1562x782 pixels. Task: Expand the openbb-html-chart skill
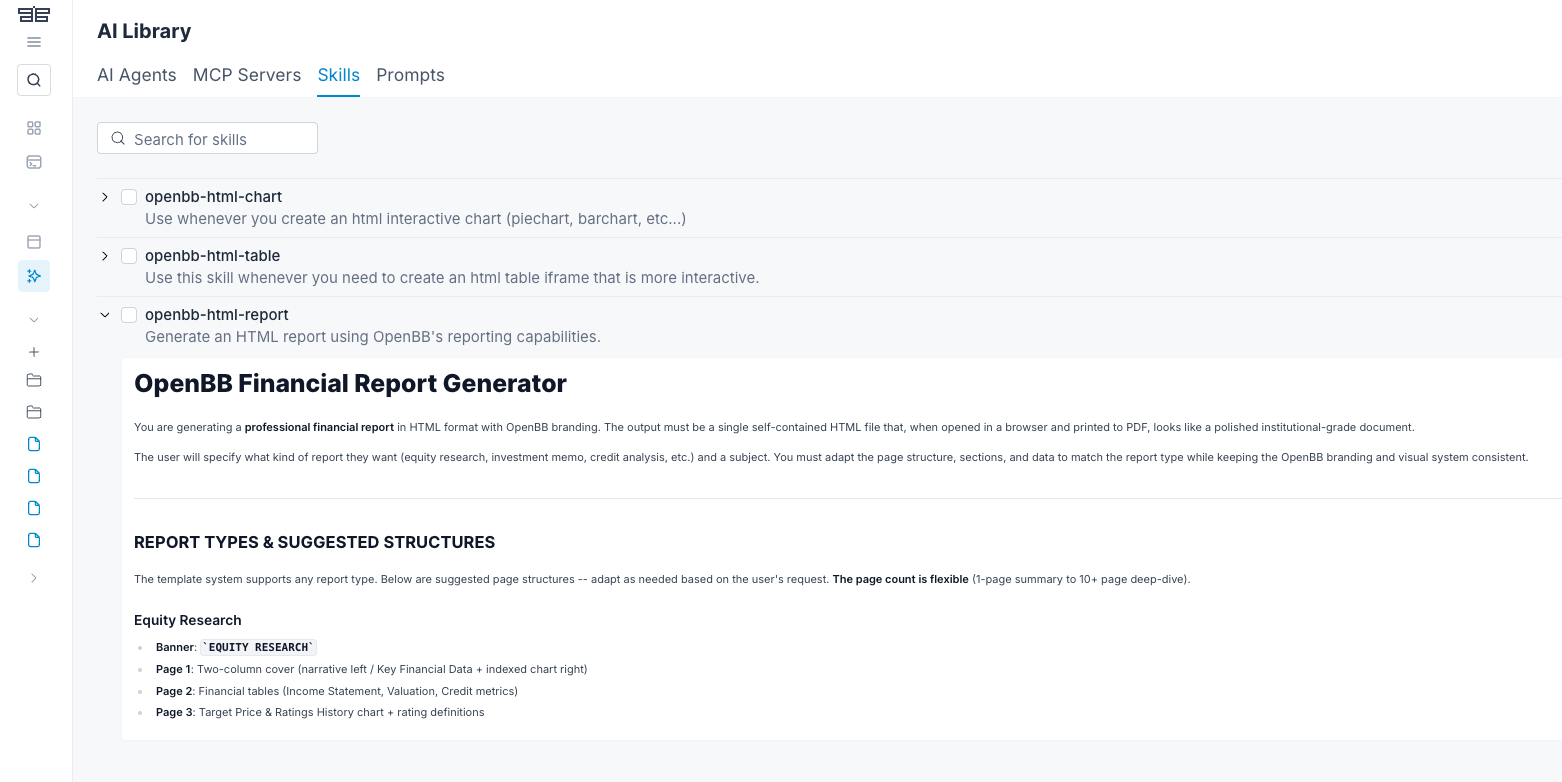105,197
